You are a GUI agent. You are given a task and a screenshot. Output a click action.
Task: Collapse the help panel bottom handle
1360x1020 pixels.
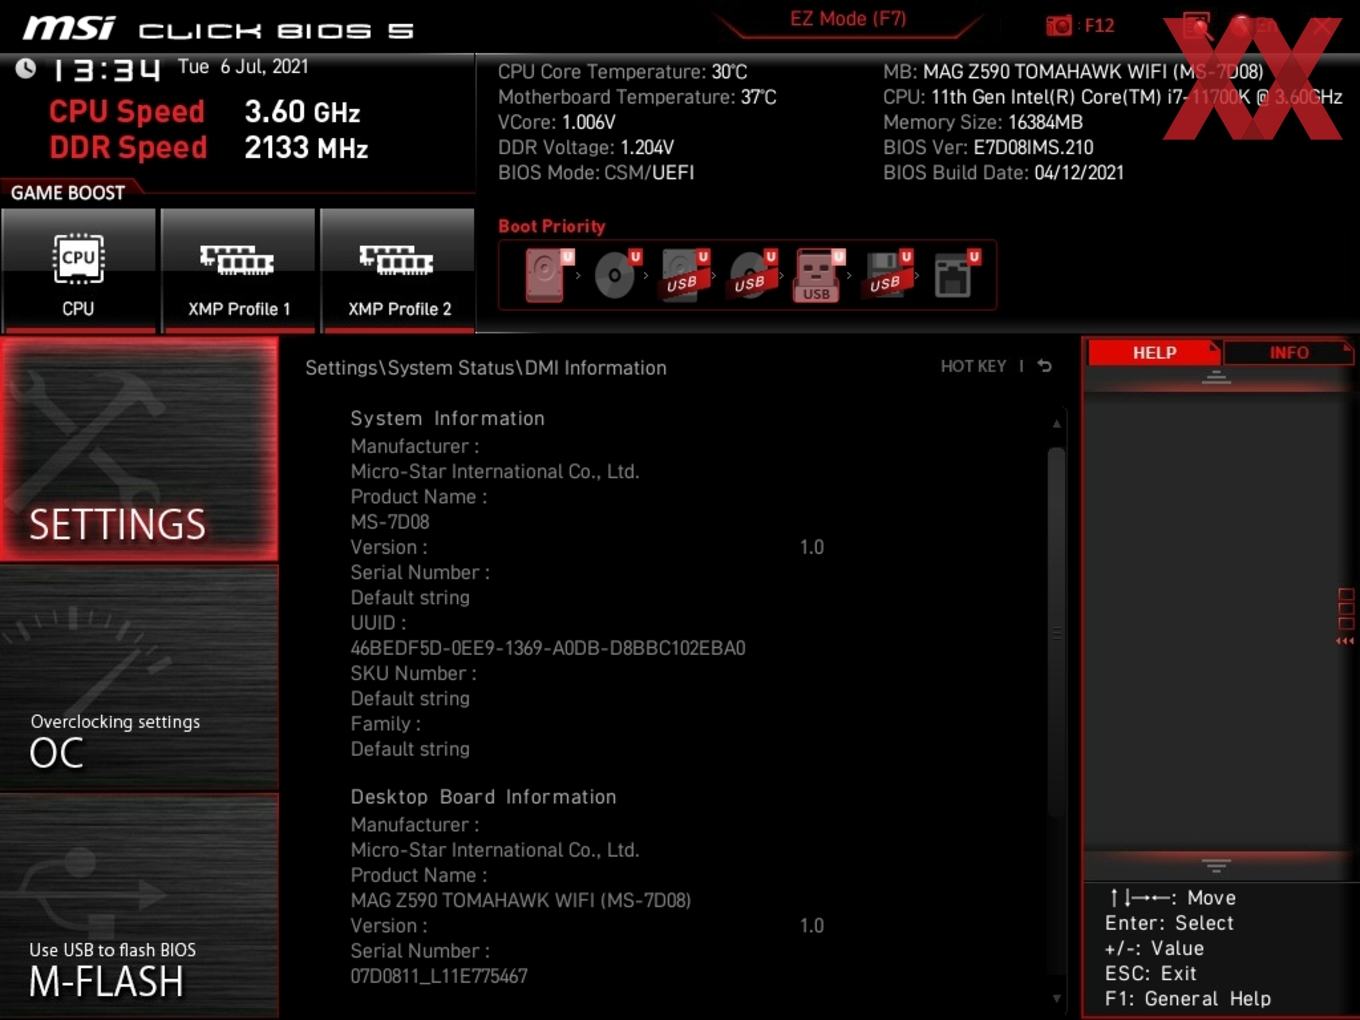(x=1216, y=865)
